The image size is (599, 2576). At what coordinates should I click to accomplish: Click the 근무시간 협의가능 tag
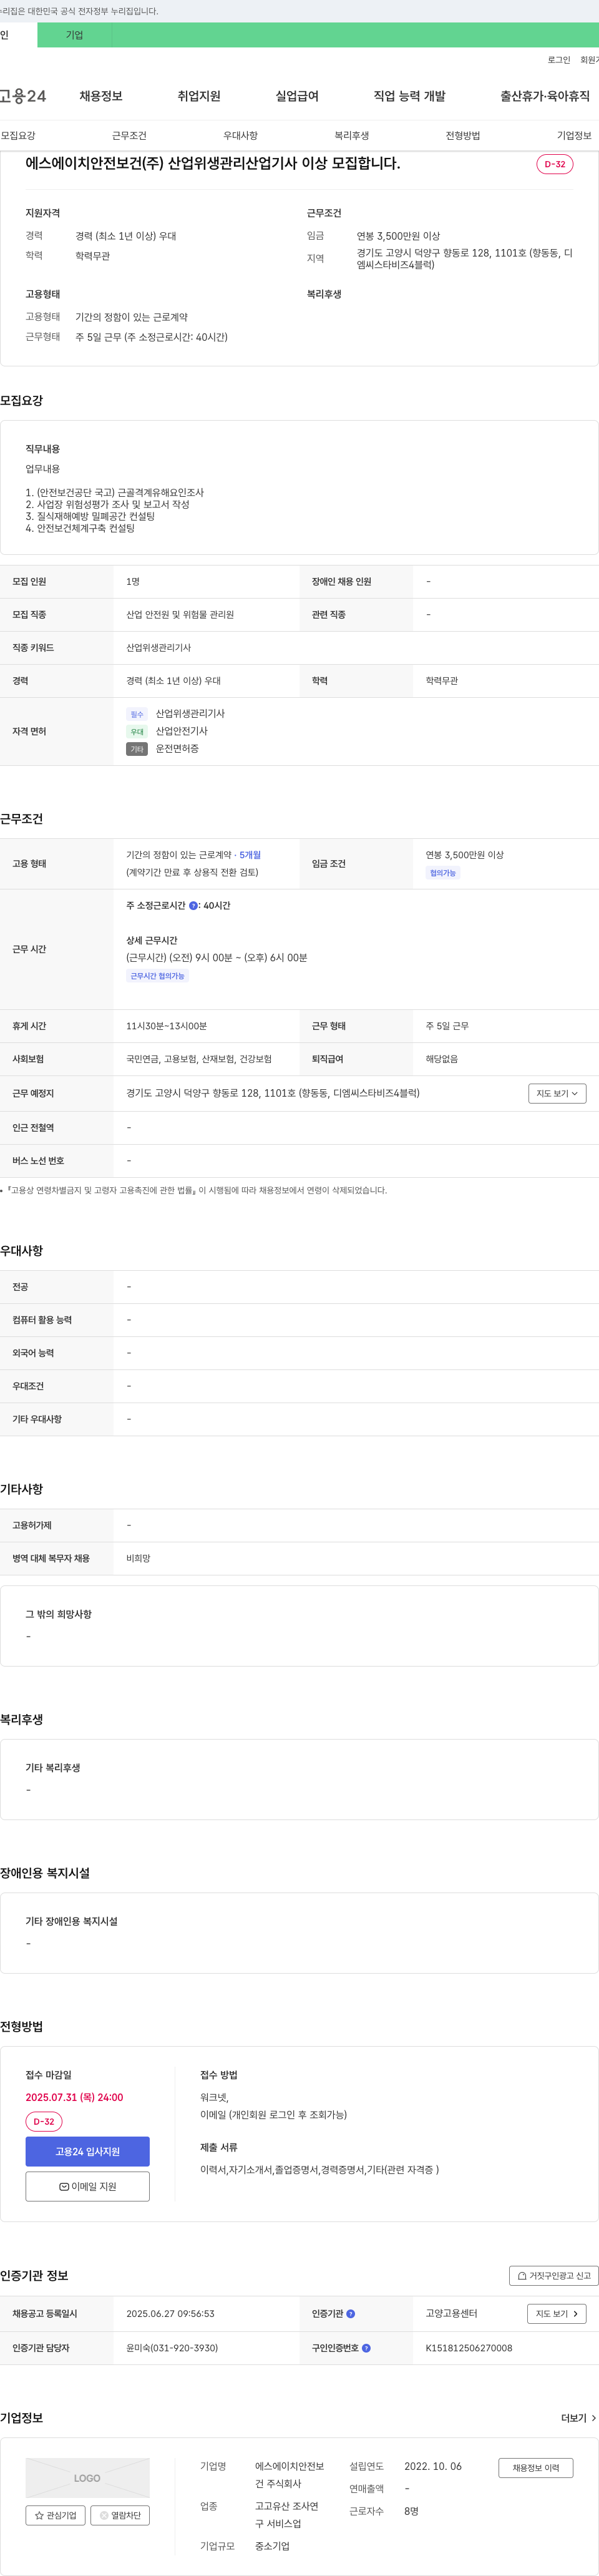pyautogui.click(x=158, y=976)
